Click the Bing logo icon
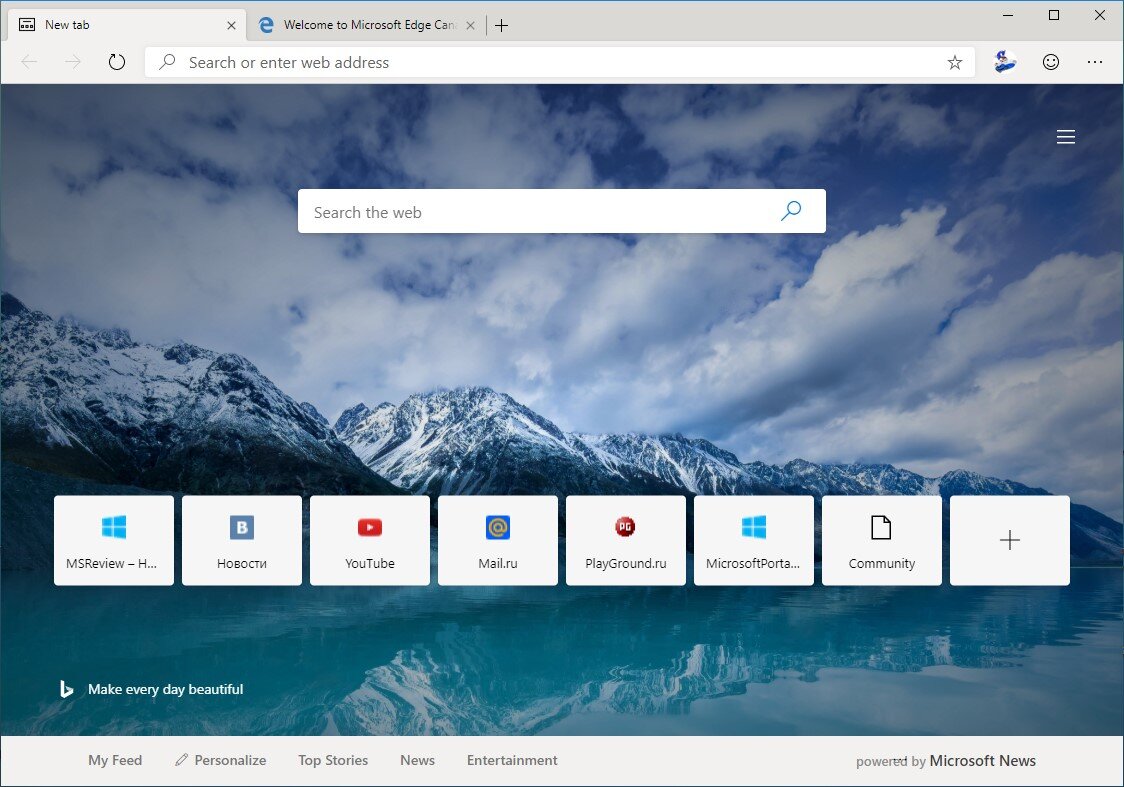The image size is (1124, 787). click(66, 690)
